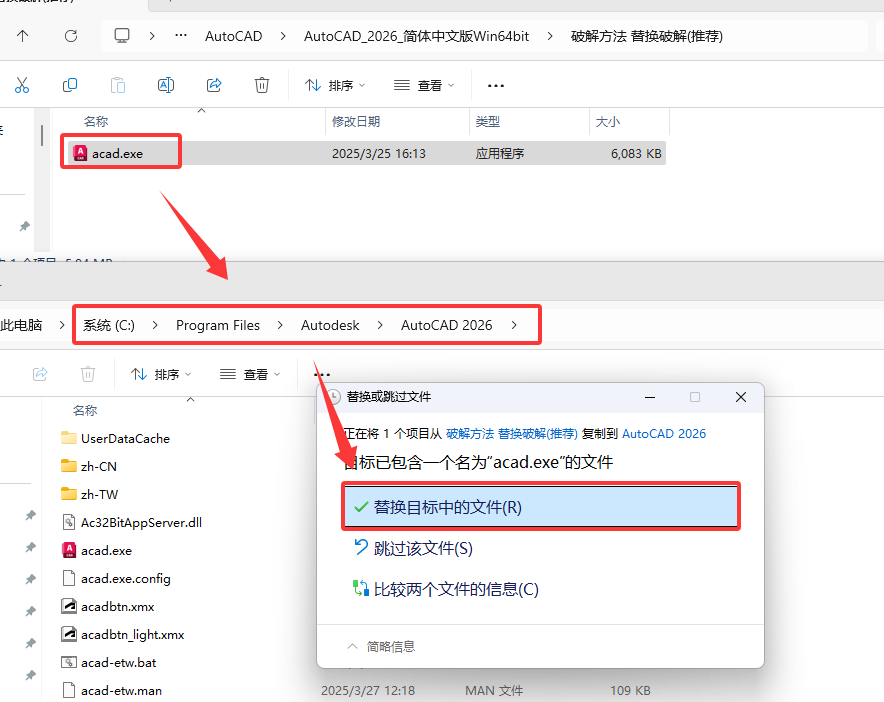Open 排序 dropdown in AutoCAD 2026 folder window
The image size is (884, 702).
tap(161, 374)
